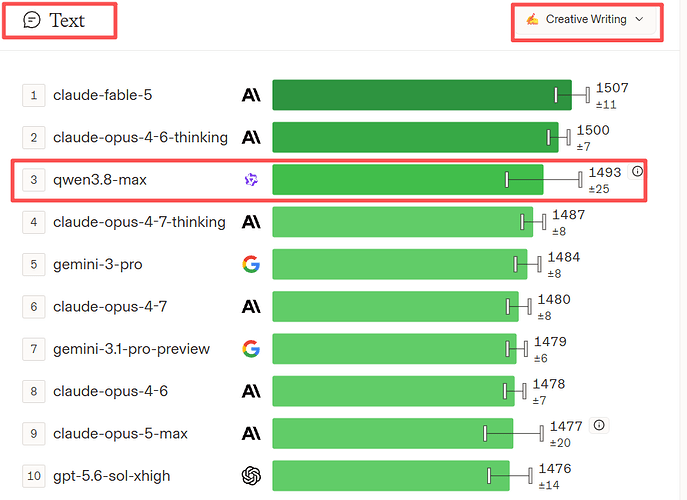Expand the dropdown chevron next to Creative Writing
This screenshot has height=500, width=687.
[x=639, y=19]
